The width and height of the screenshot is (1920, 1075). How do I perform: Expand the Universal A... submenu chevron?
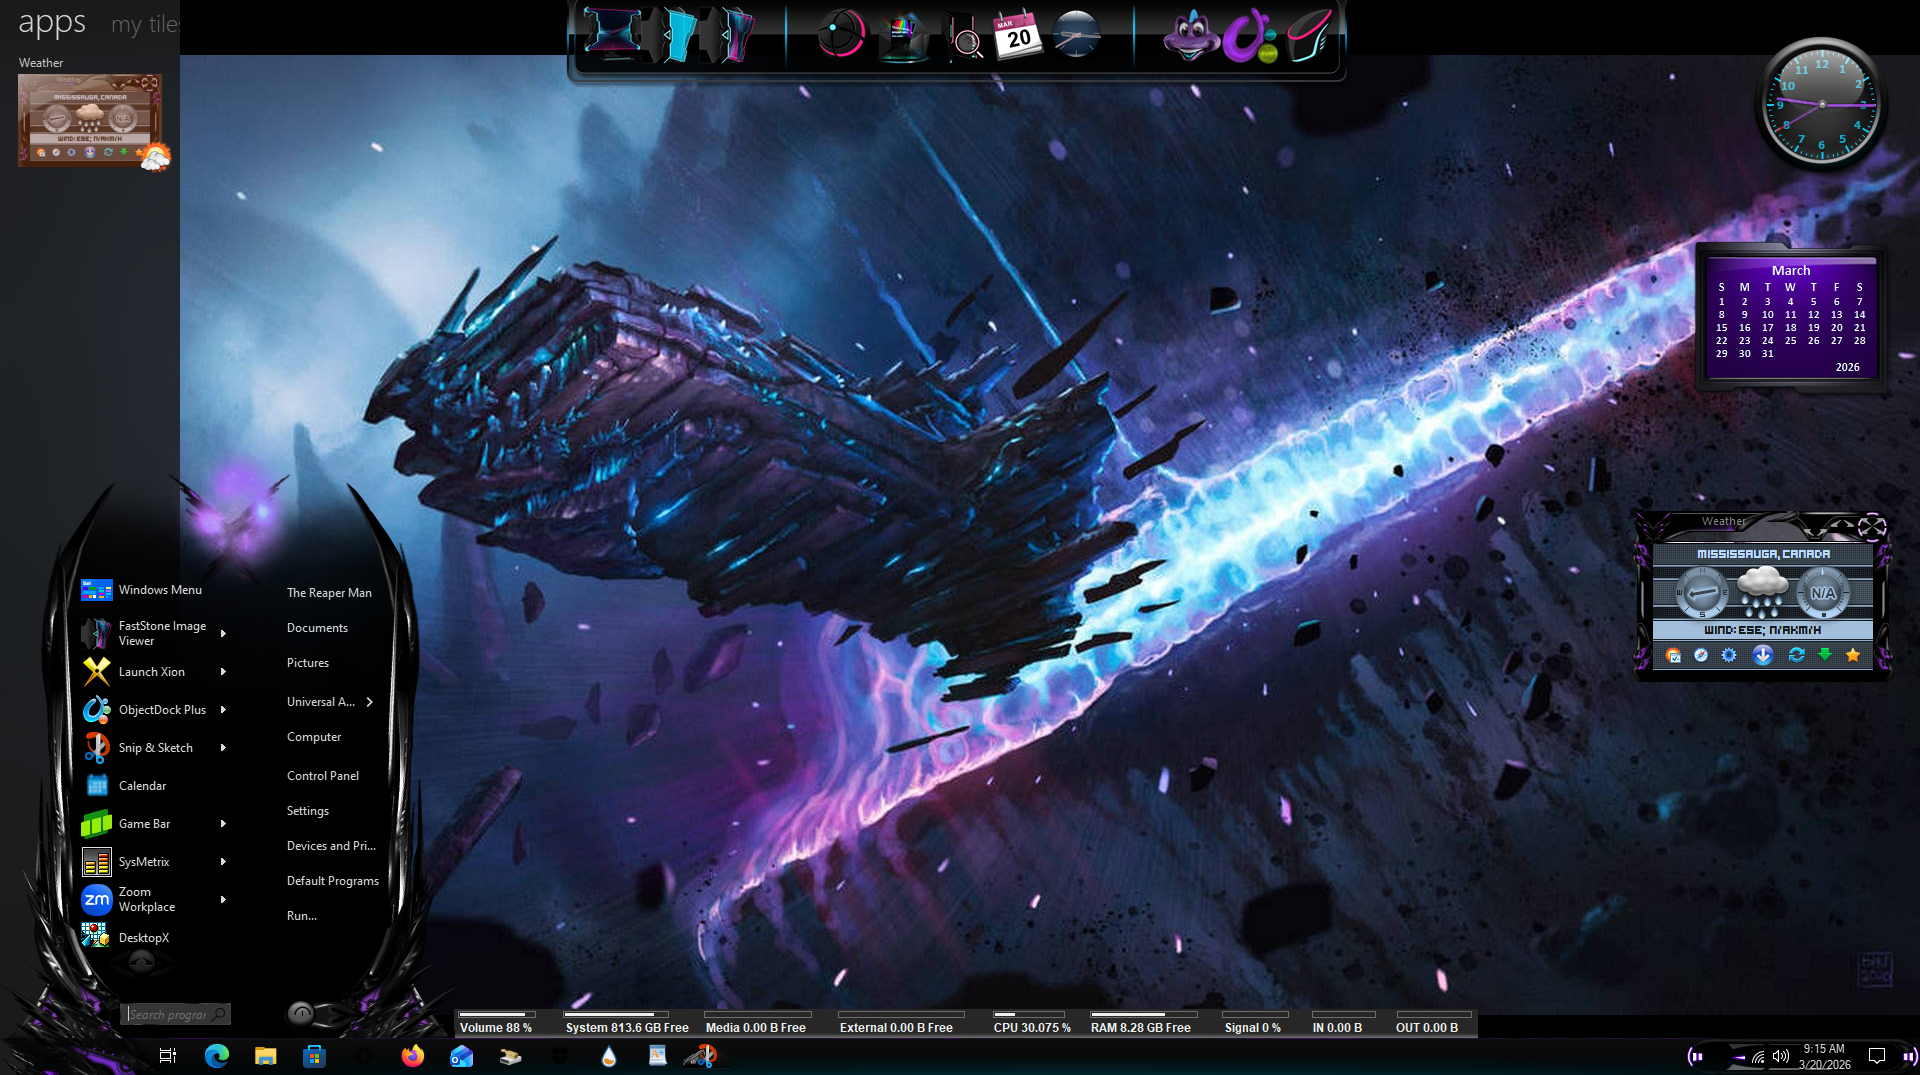(x=370, y=702)
